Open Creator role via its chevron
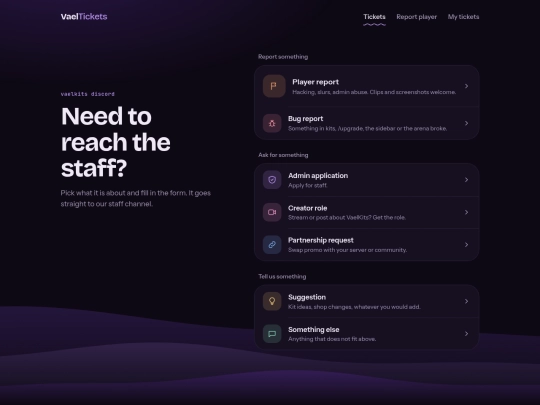Screen dimensions: 540x405 point(466,212)
